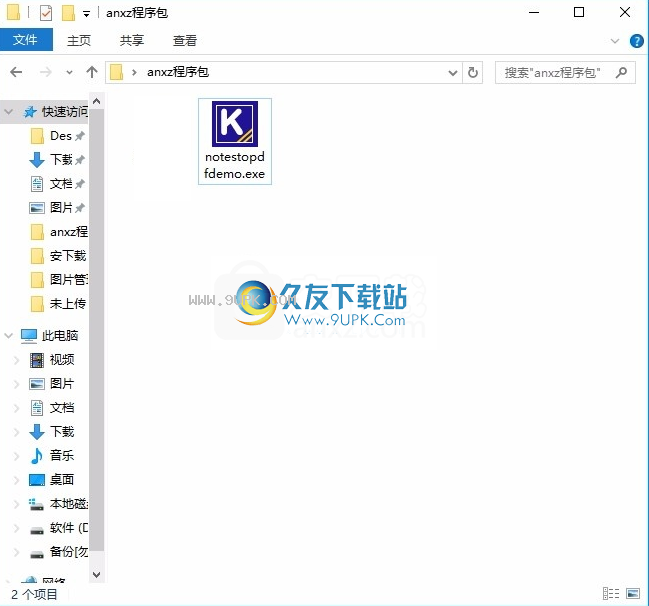Open the 文件 ribbon tab
This screenshot has width=649, height=606.
26,40
